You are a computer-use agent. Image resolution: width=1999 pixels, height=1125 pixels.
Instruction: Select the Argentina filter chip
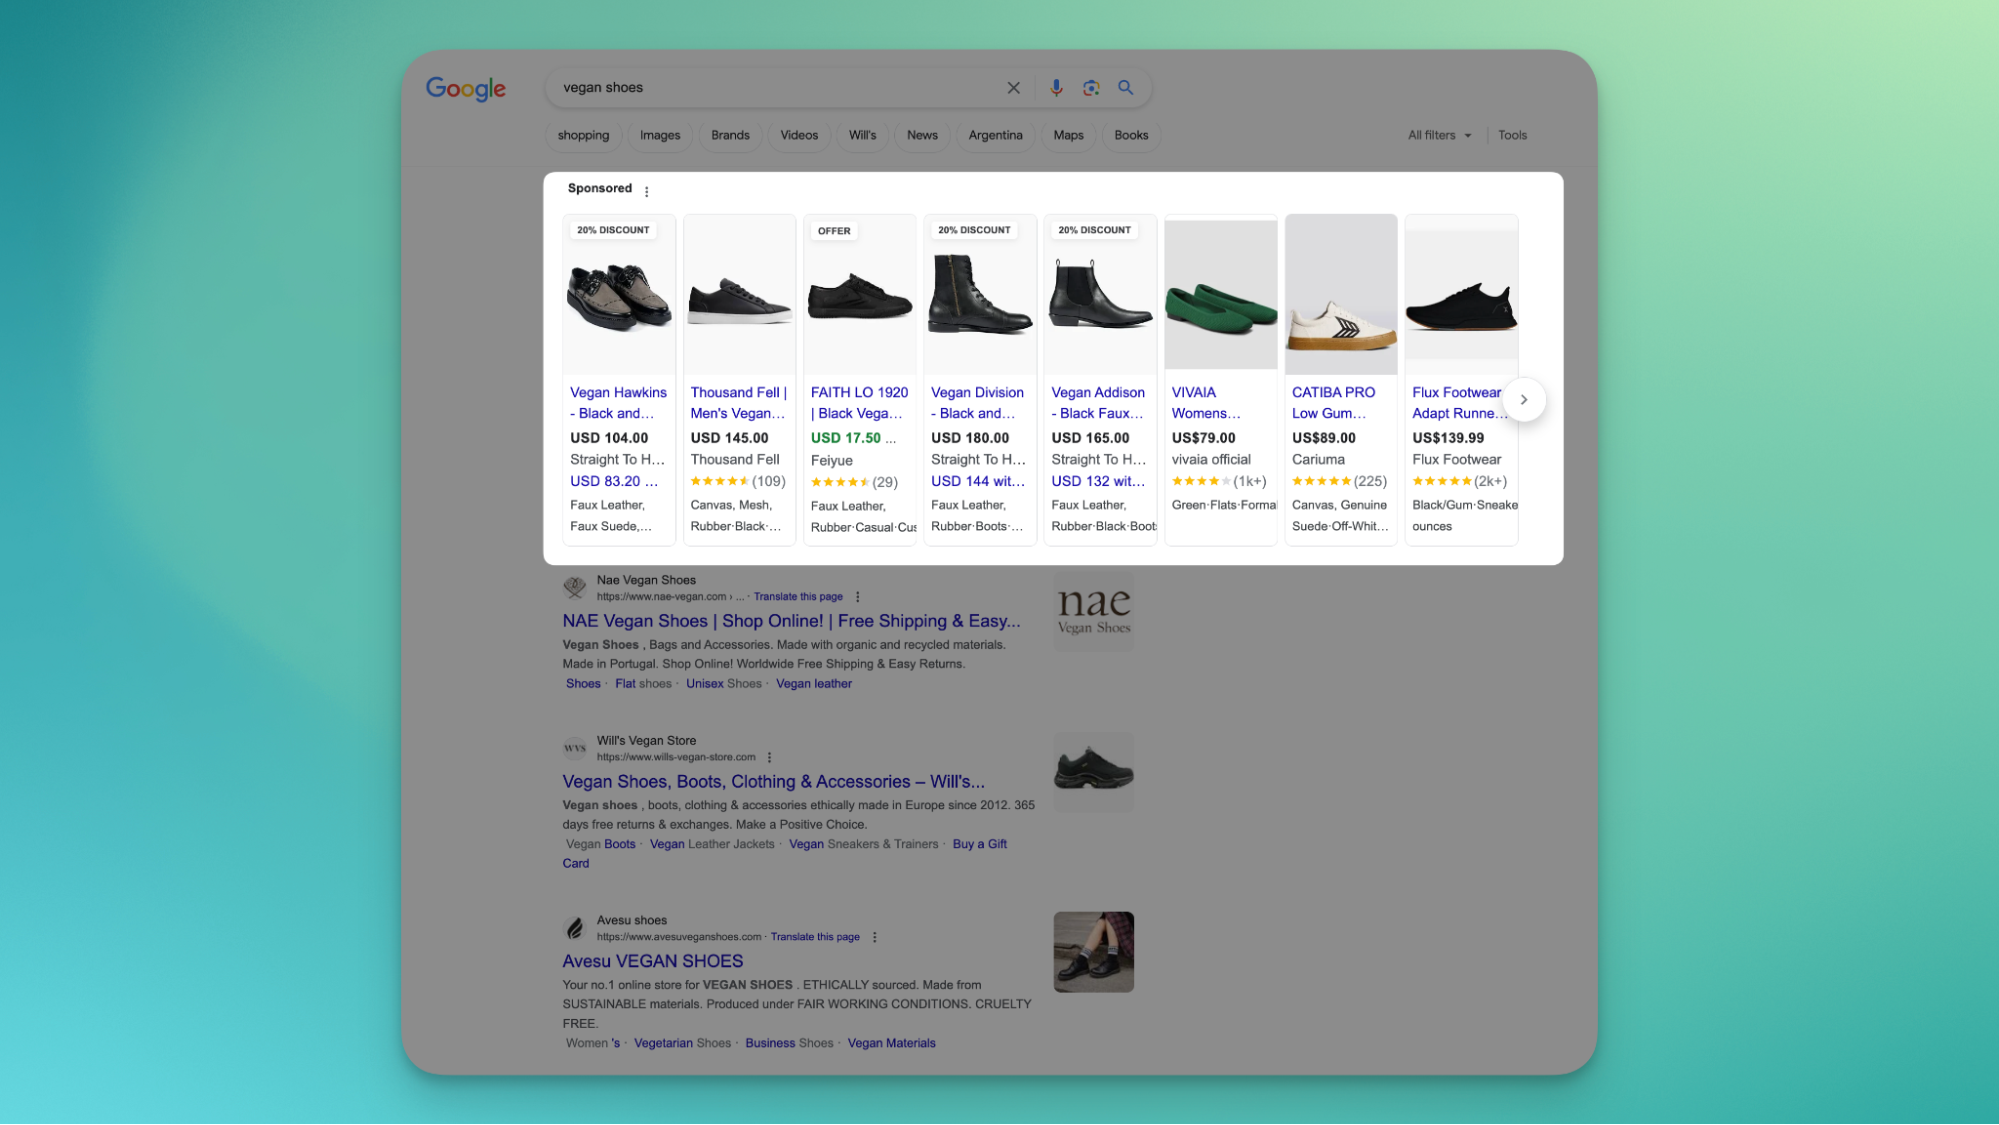click(995, 136)
